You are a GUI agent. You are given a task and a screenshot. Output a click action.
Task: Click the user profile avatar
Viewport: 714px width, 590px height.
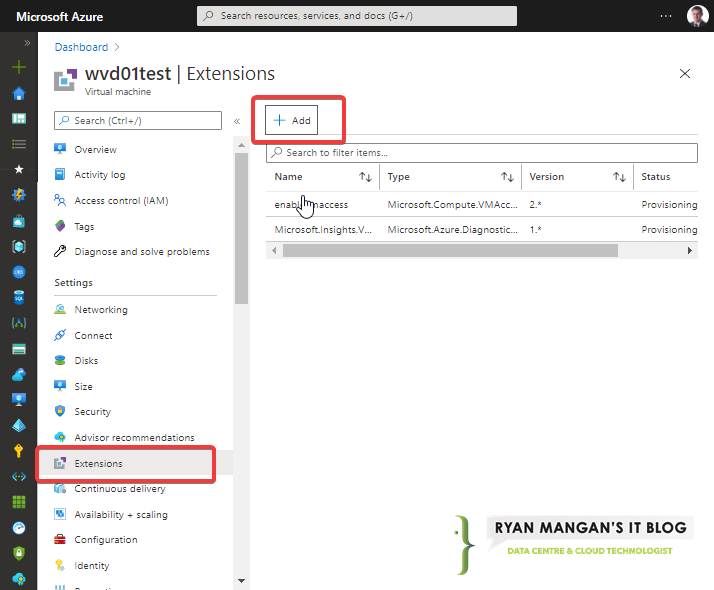pos(697,15)
